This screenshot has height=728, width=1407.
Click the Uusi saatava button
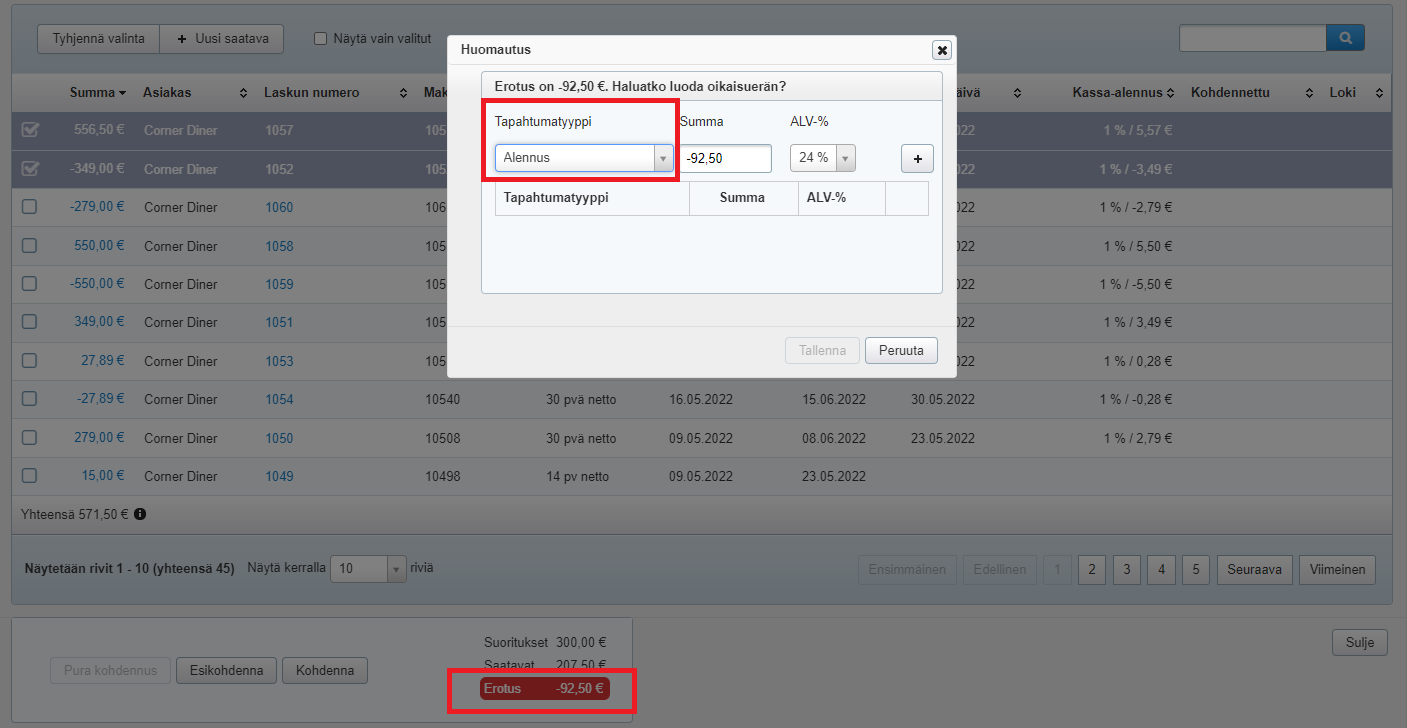pyautogui.click(x=221, y=39)
